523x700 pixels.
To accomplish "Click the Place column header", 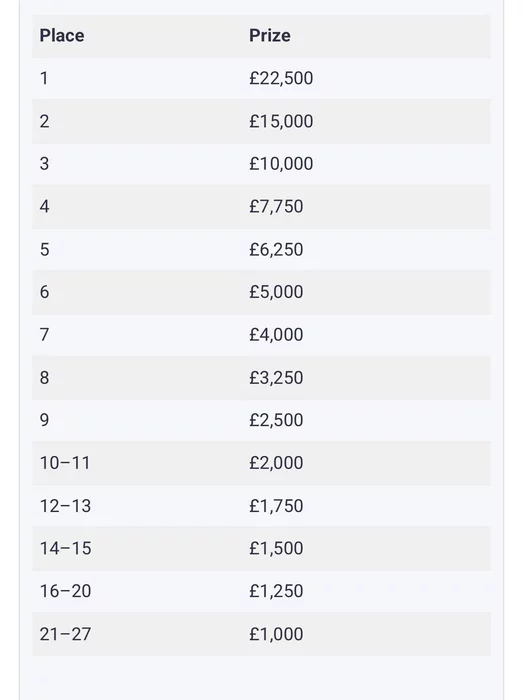I will pyautogui.click(x=62, y=36).
